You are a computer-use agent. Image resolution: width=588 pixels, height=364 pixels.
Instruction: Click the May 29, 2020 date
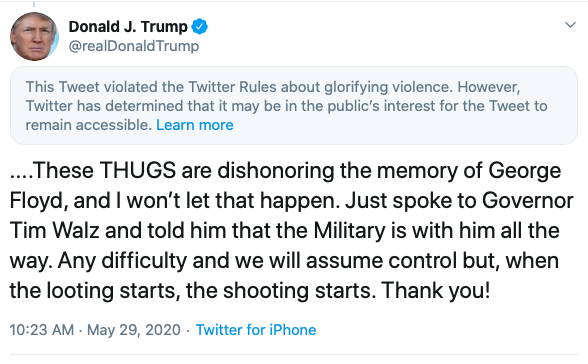pos(134,330)
